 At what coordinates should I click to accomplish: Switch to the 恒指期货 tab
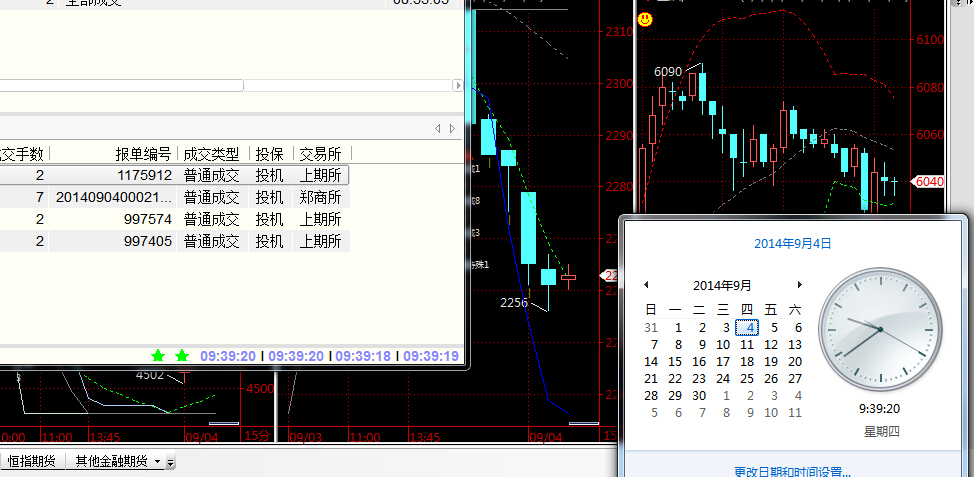click(32, 461)
